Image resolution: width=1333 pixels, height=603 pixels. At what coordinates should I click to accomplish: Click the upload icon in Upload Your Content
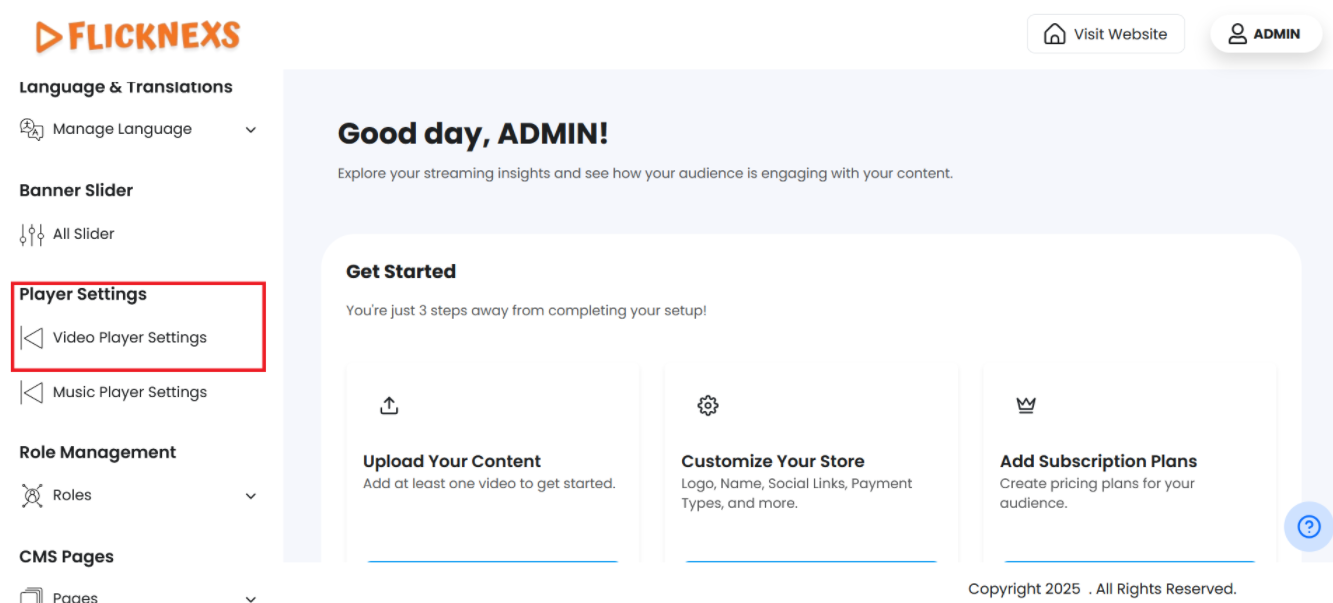click(x=389, y=405)
